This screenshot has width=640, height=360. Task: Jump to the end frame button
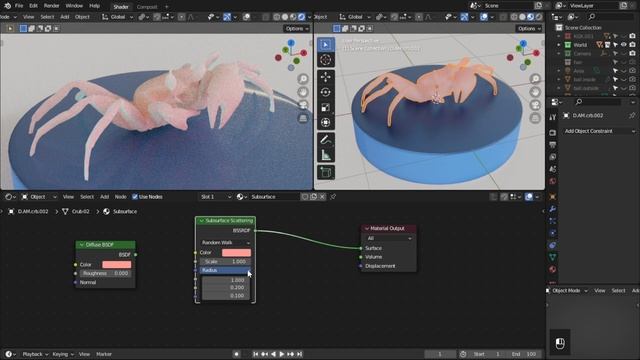pos(300,354)
